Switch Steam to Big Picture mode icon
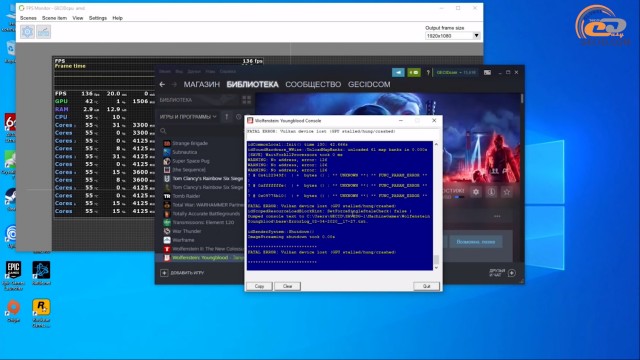This screenshot has height=360, width=640. coord(487,73)
